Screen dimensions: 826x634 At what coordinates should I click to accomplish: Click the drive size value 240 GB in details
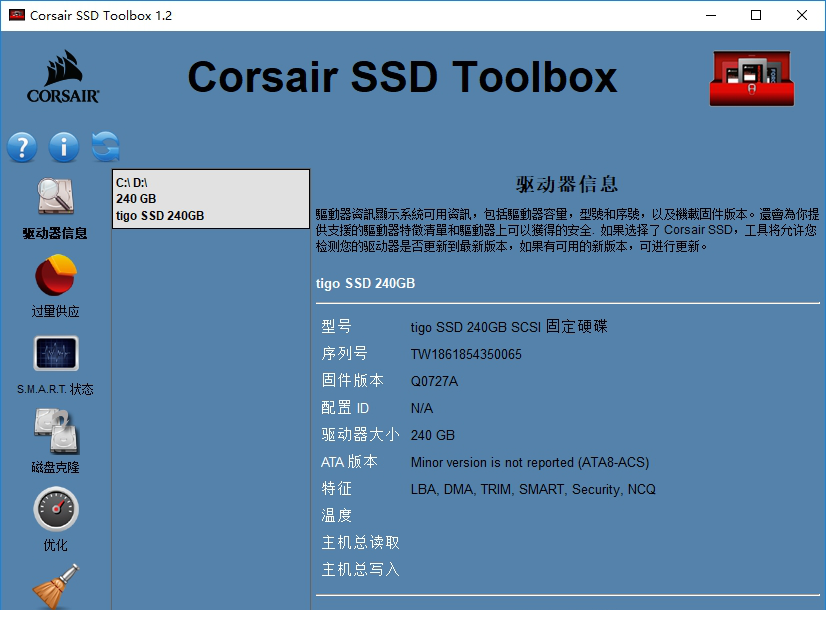point(432,435)
